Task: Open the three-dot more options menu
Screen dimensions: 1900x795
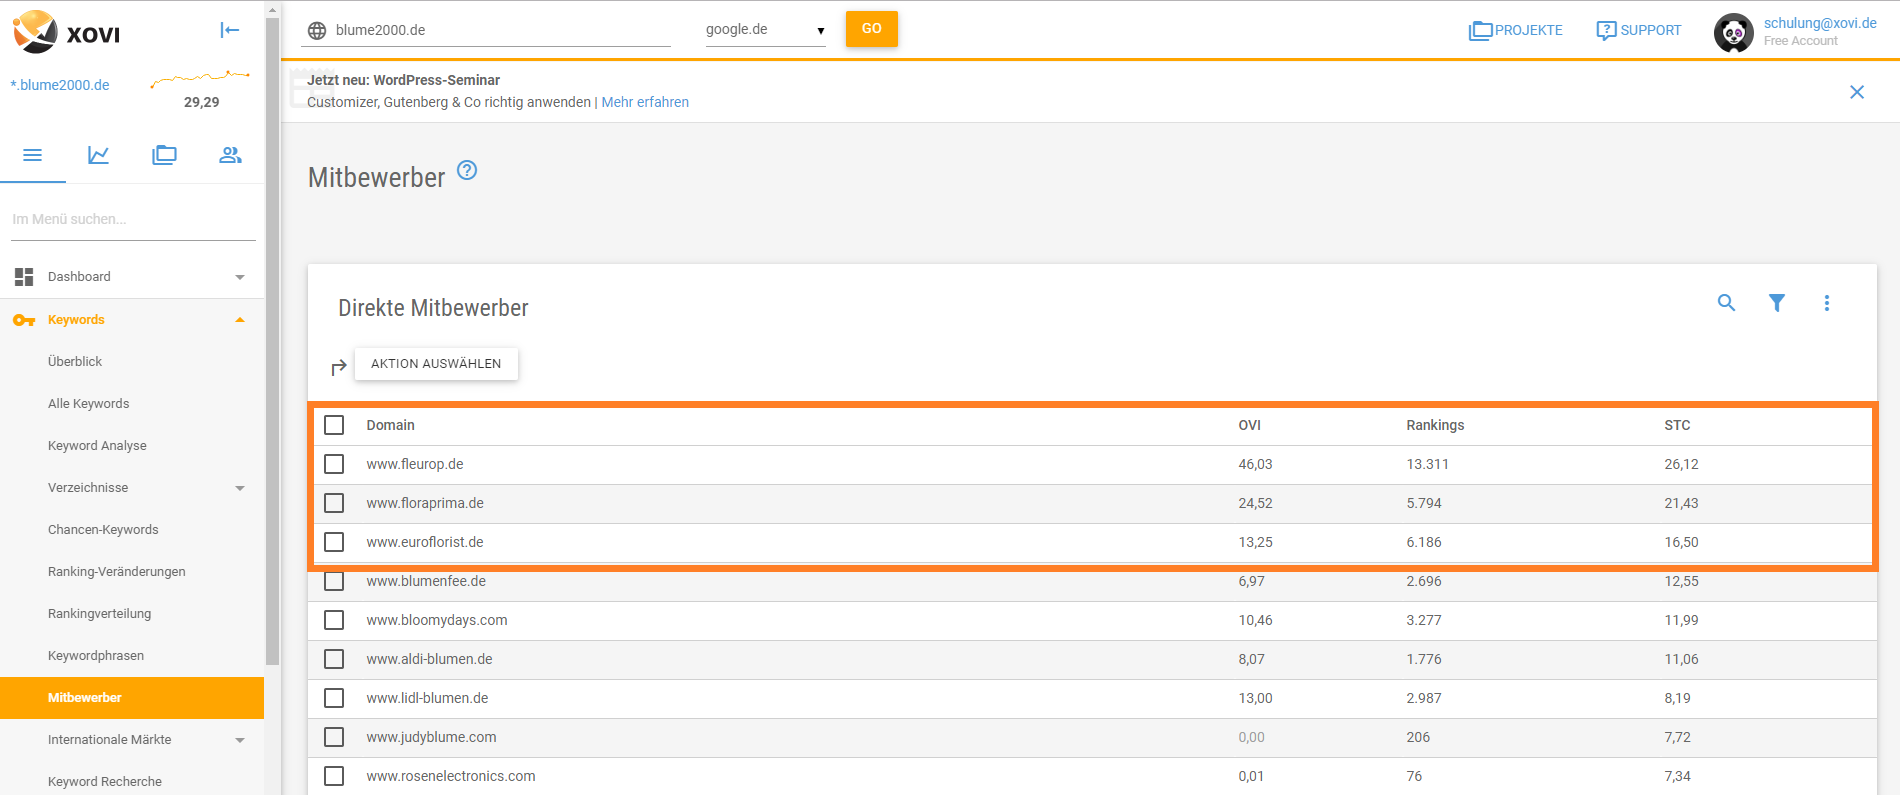Action: click(1827, 303)
